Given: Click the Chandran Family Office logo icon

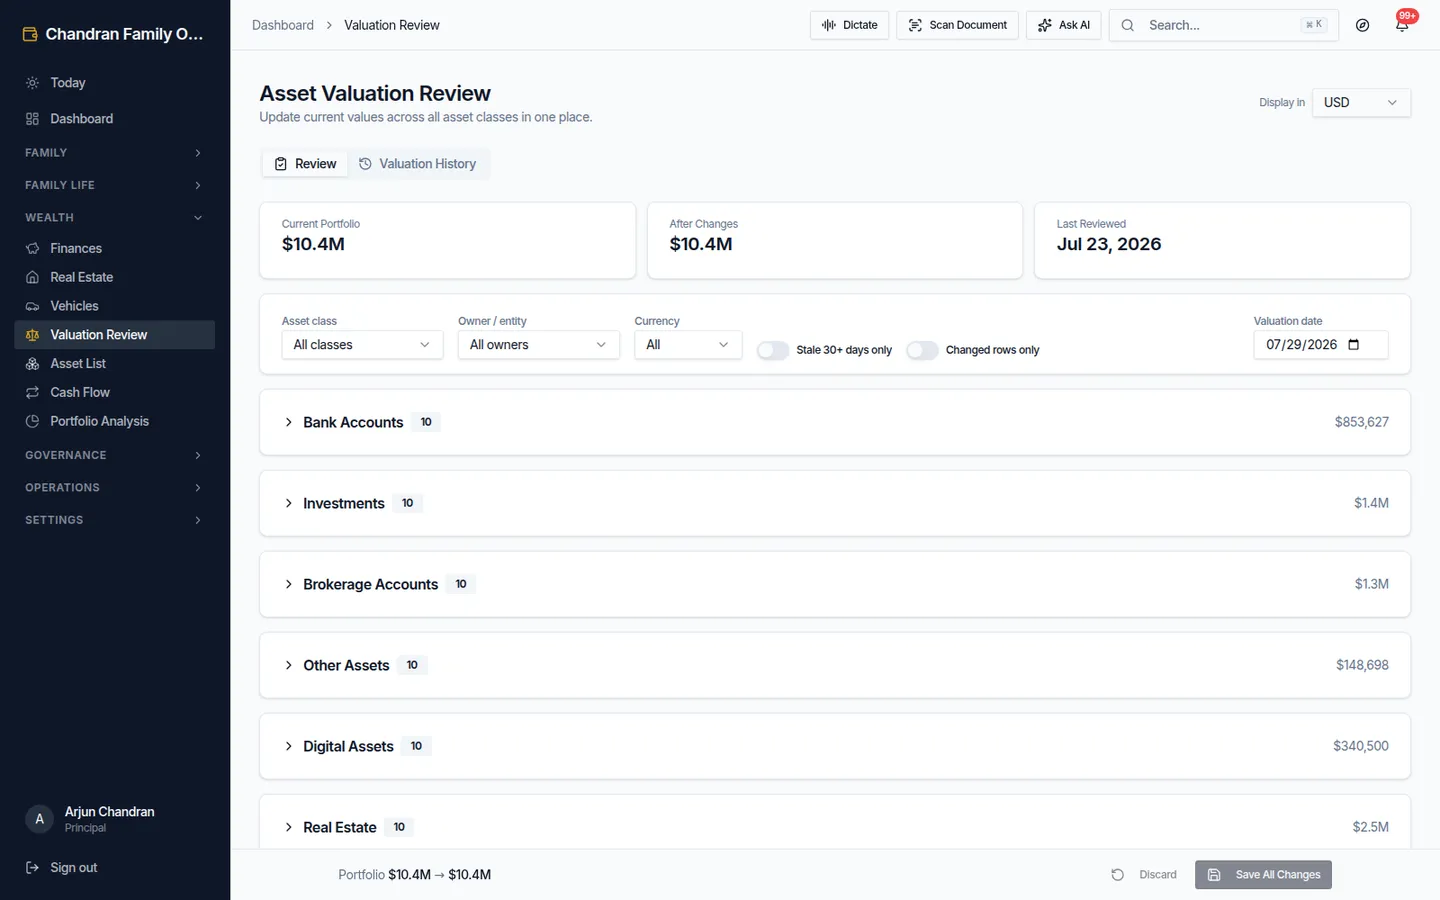Looking at the screenshot, I should [x=30, y=34].
